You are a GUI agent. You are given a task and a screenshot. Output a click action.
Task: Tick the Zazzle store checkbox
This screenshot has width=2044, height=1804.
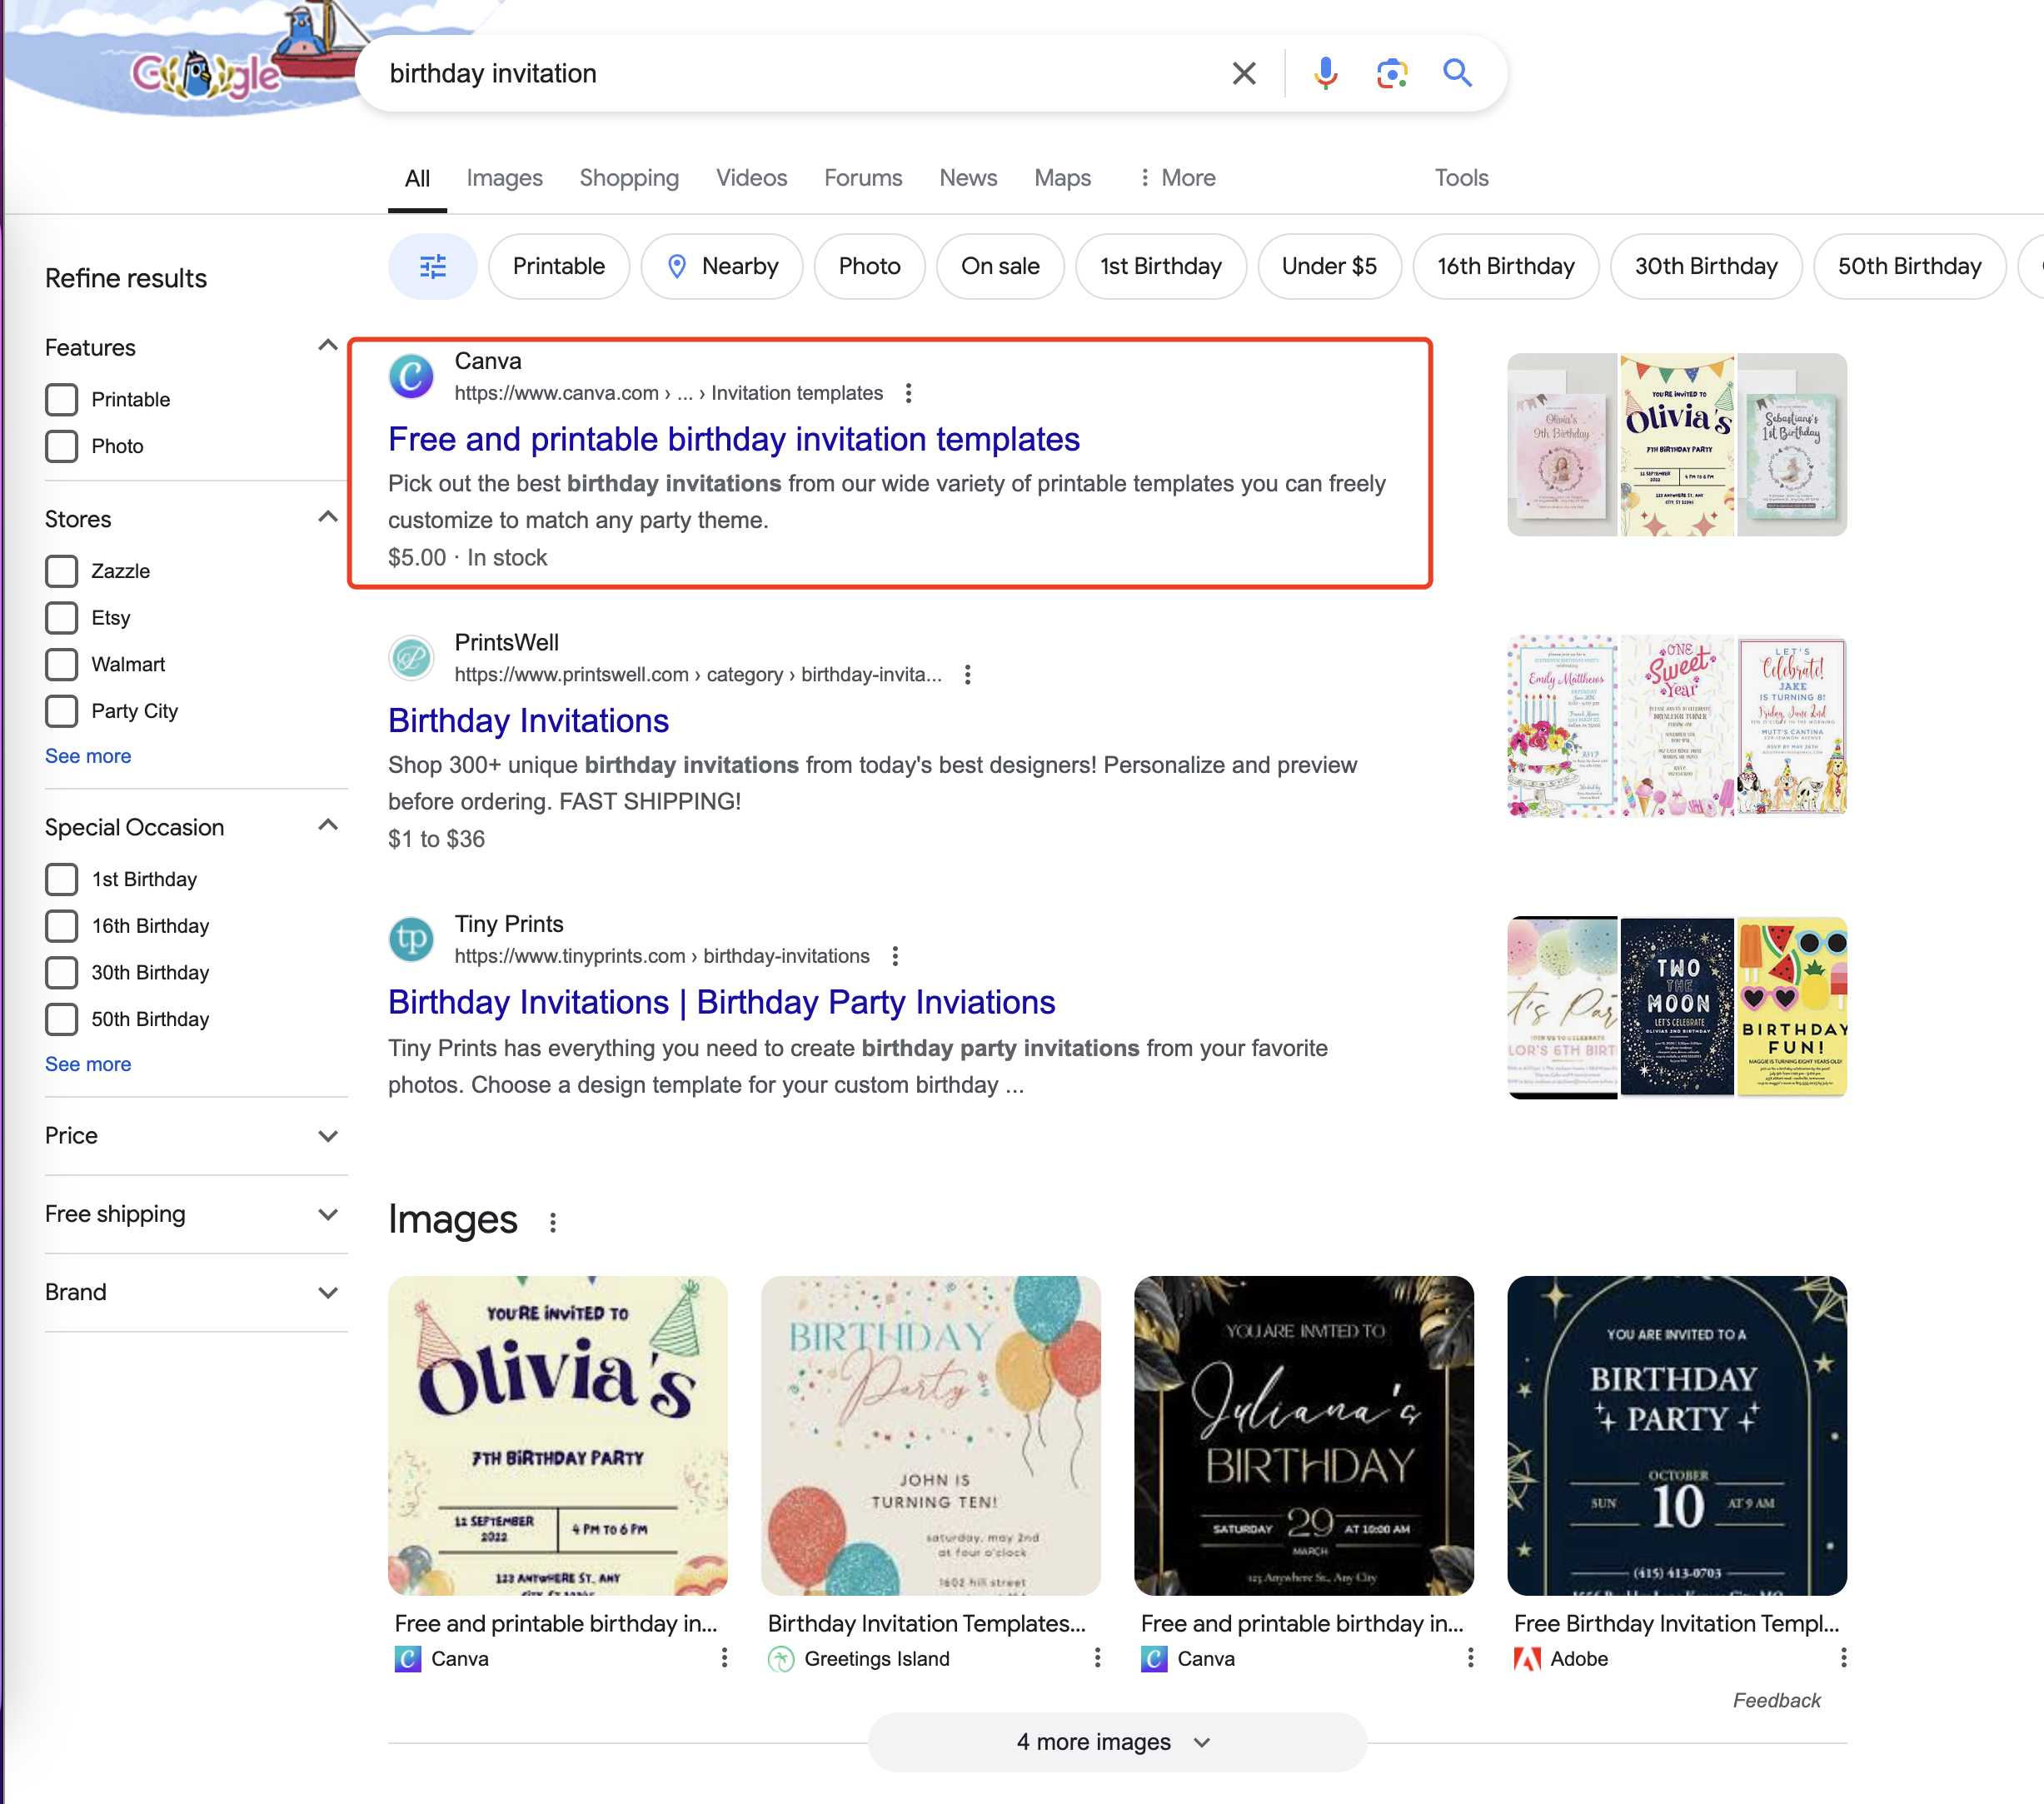coord(61,571)
